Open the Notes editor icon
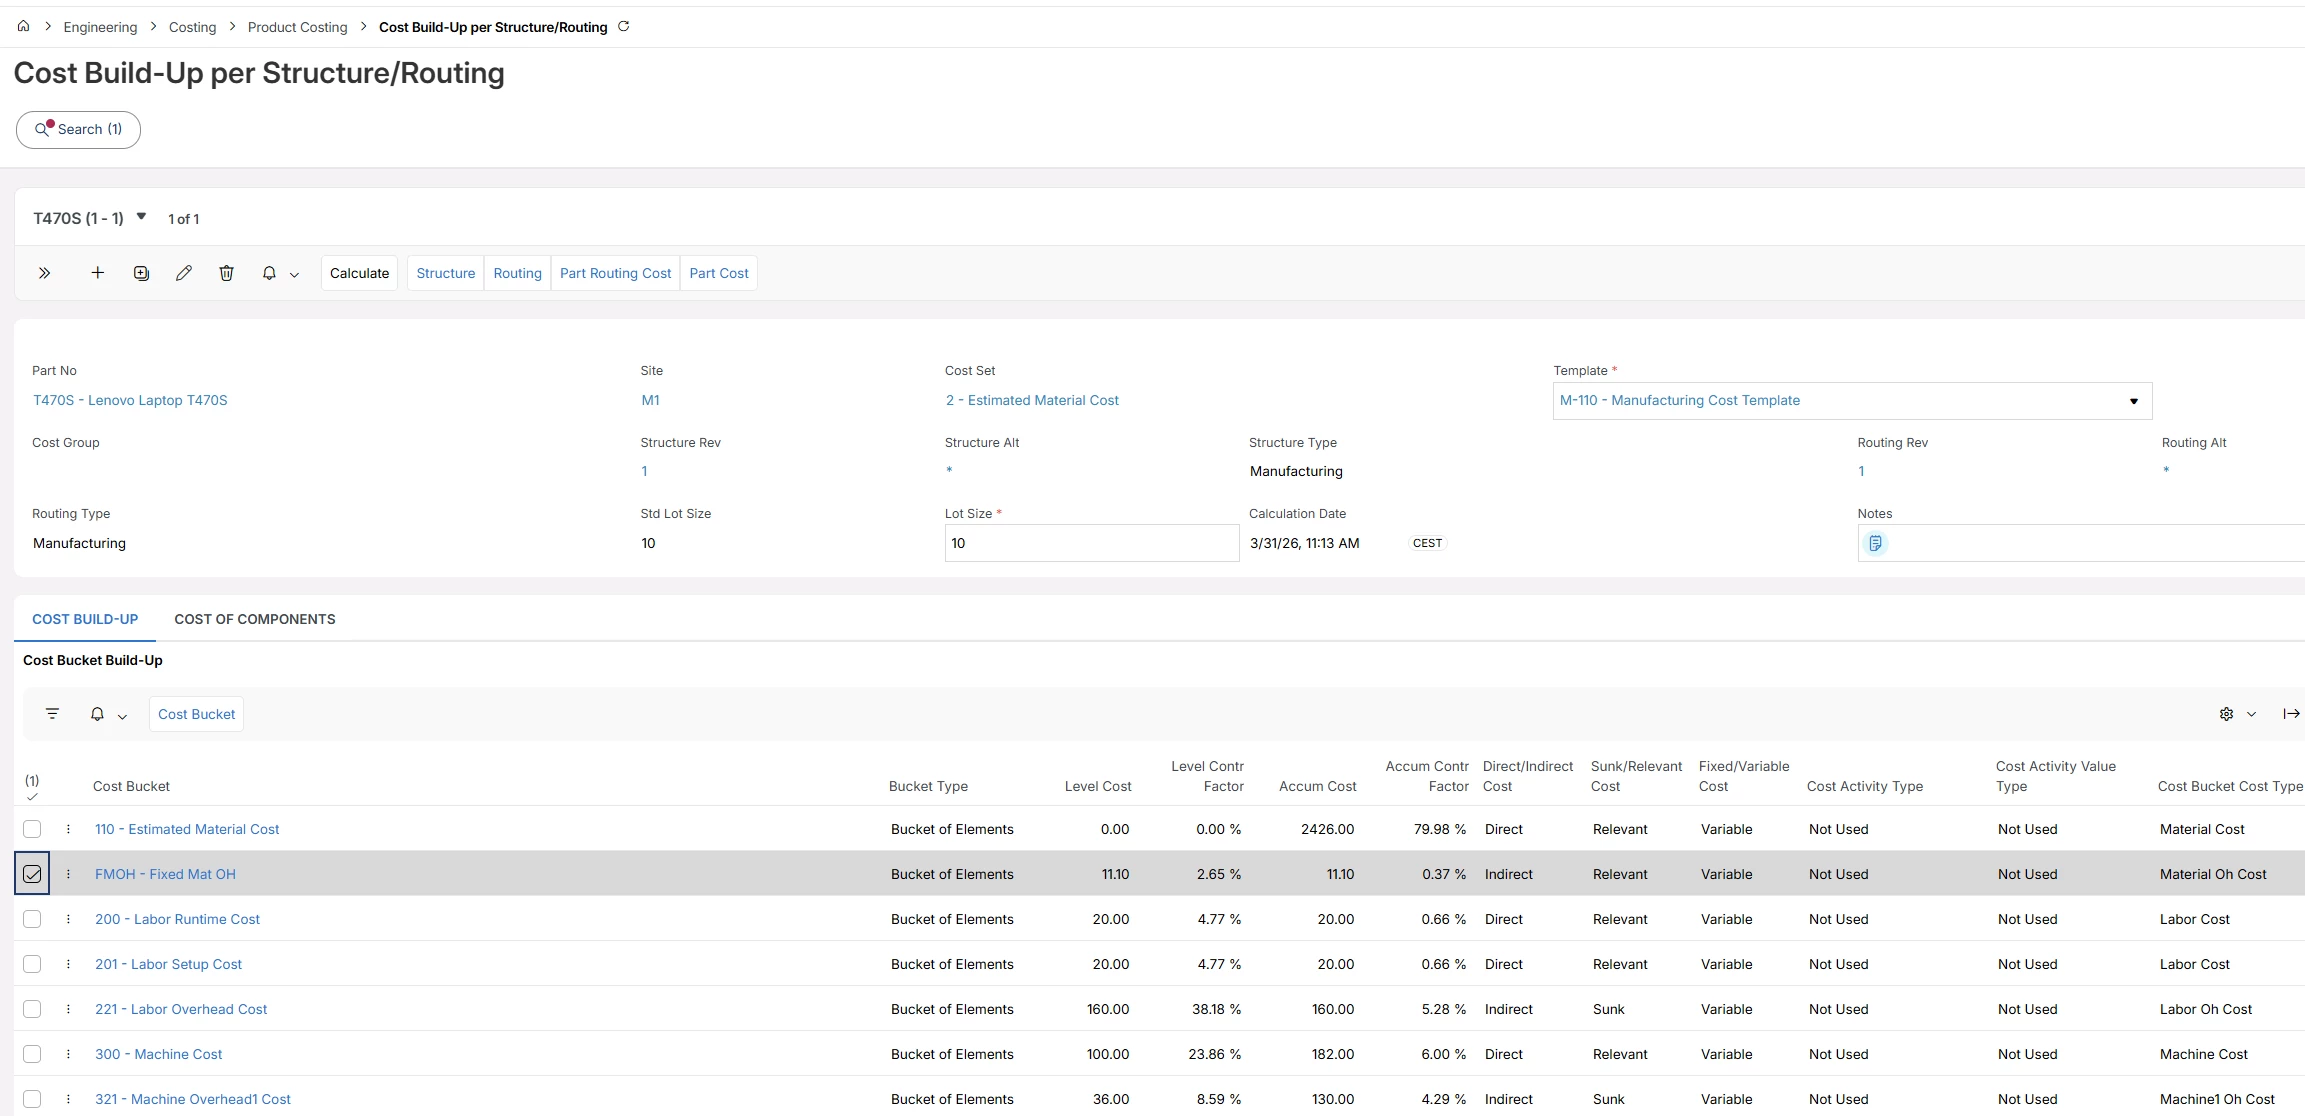 (x=1876, y=543)
